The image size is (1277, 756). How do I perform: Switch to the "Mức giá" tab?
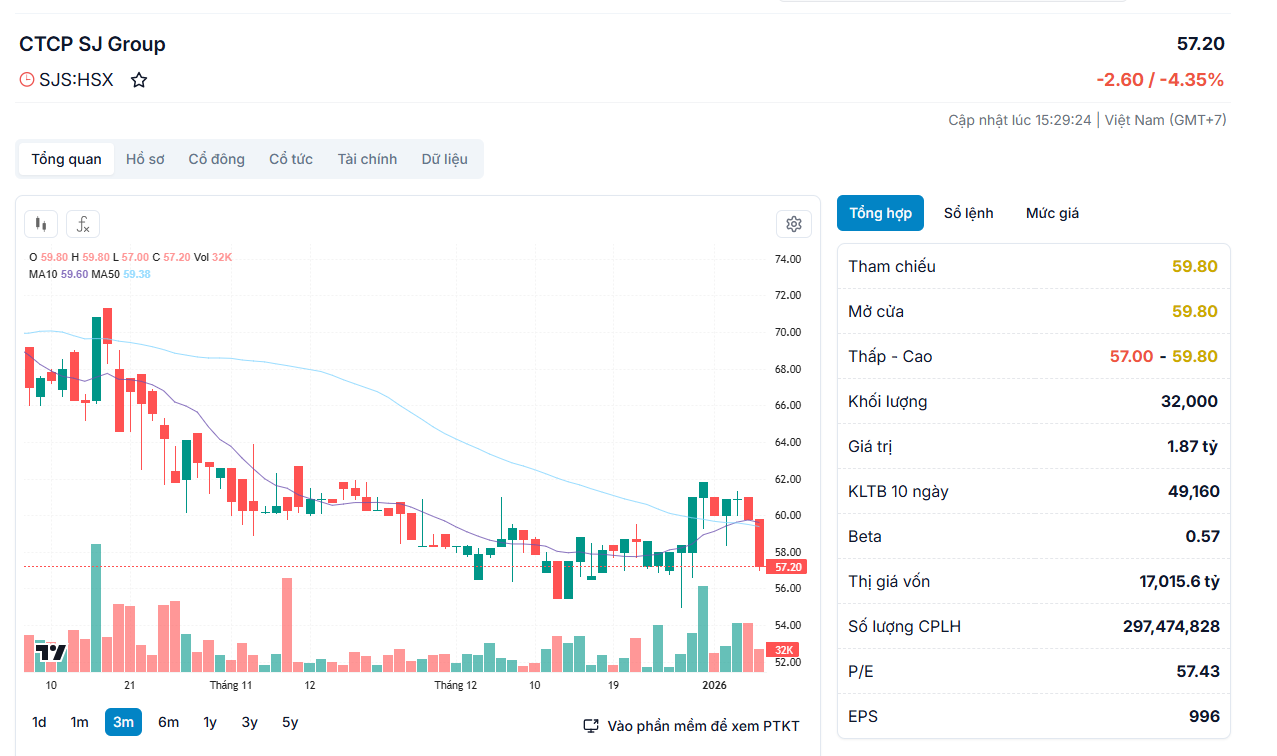tap(1051, 212)
